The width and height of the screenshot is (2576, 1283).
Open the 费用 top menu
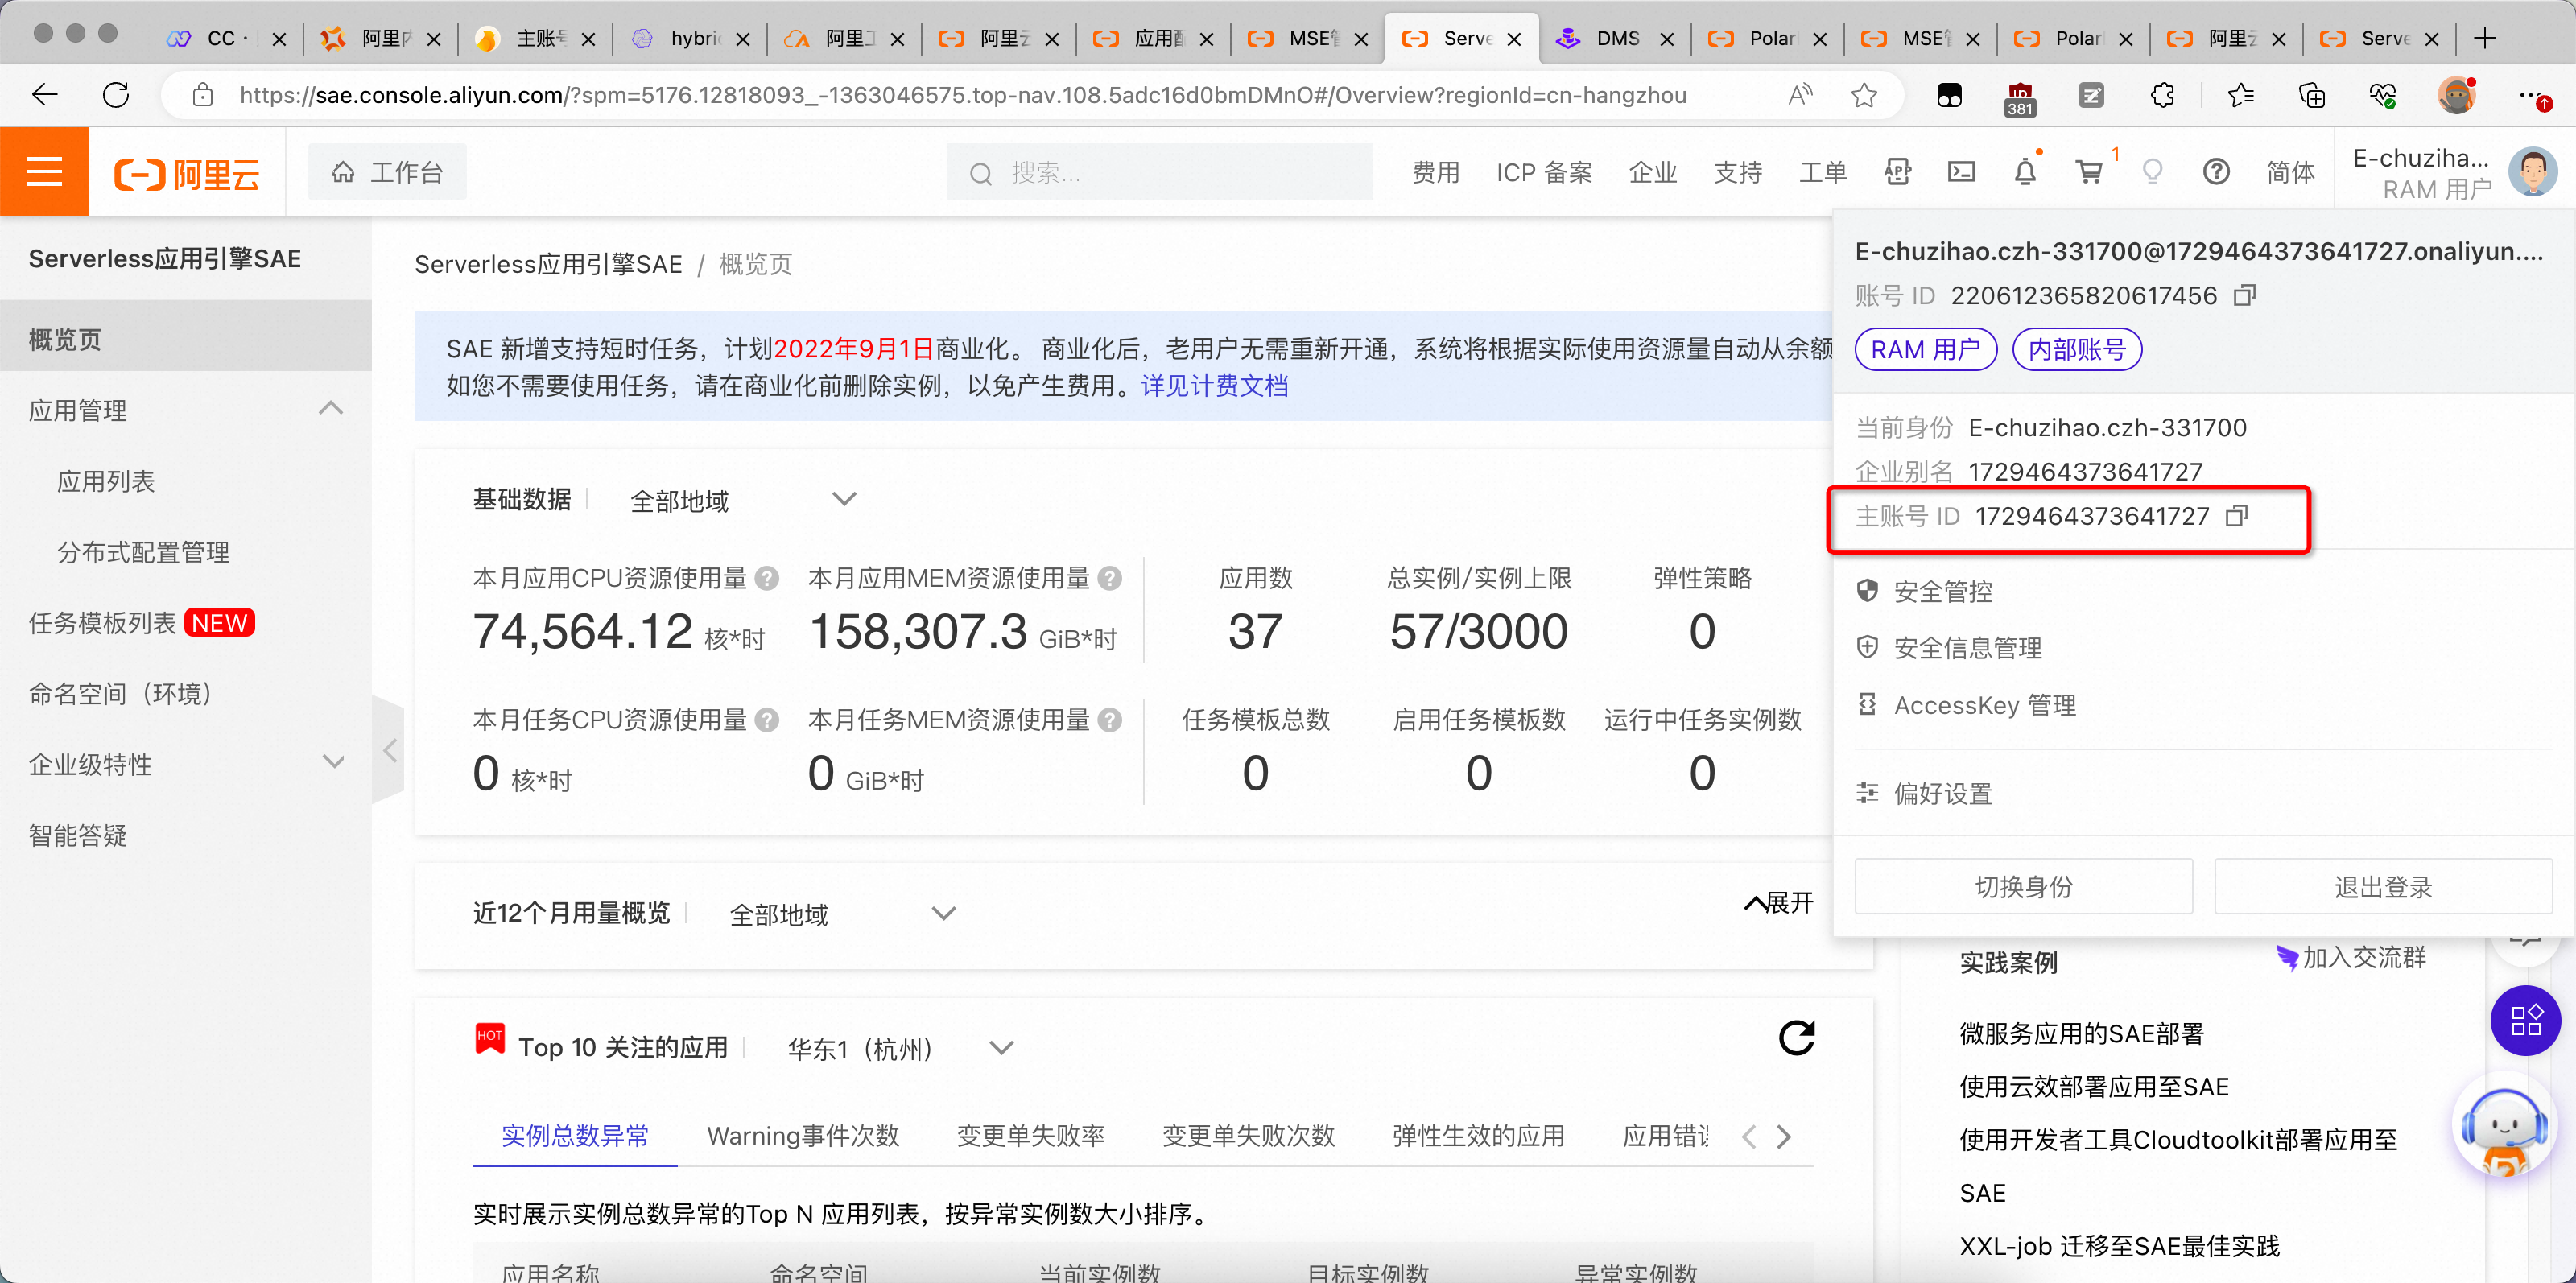[1435, 172]
